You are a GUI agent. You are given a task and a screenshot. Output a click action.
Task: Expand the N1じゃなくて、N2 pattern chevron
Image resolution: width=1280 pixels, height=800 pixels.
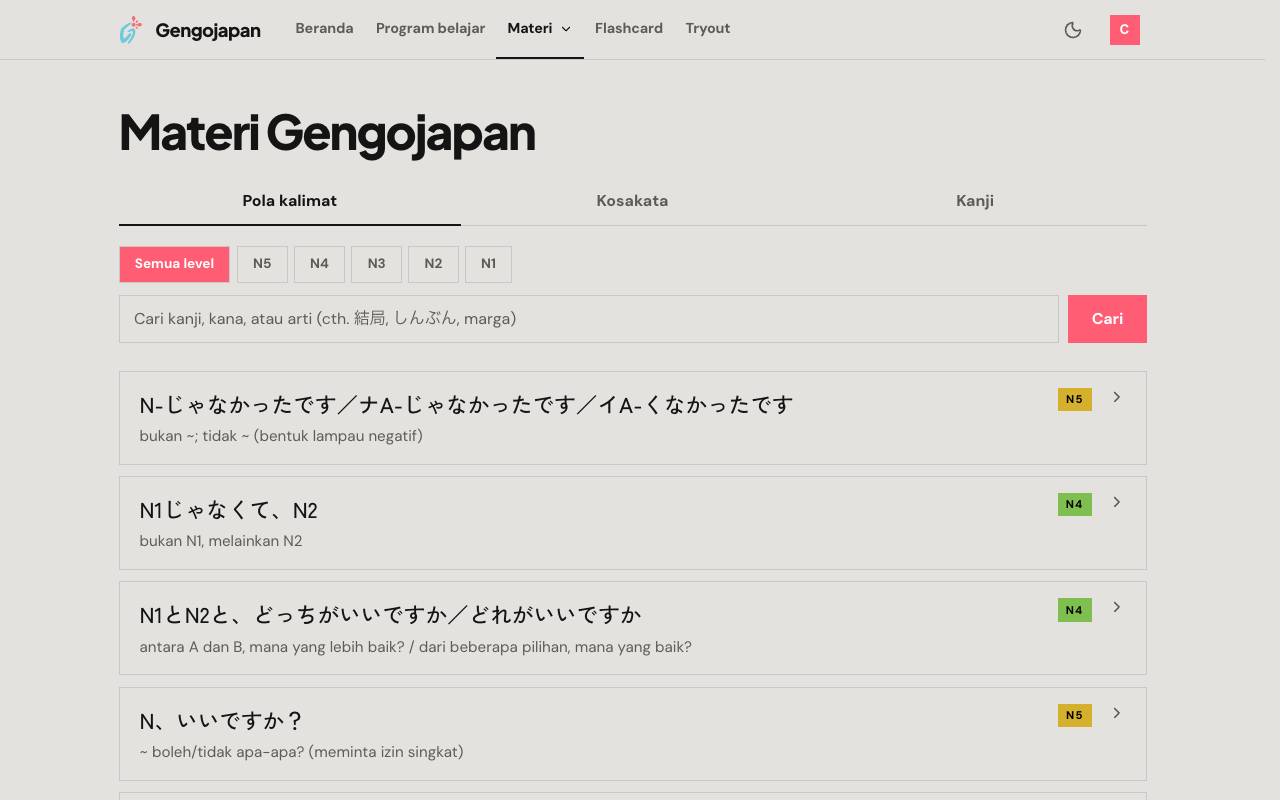pos(1117,502)
